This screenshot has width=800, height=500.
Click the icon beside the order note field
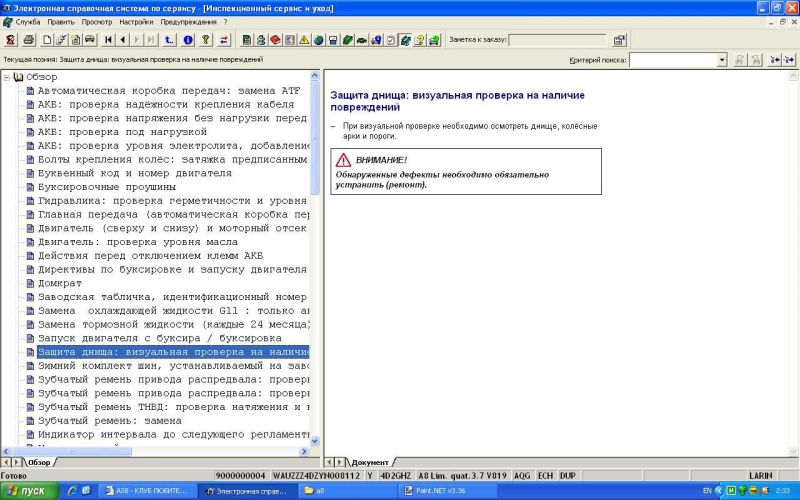(x=619, y=40)
